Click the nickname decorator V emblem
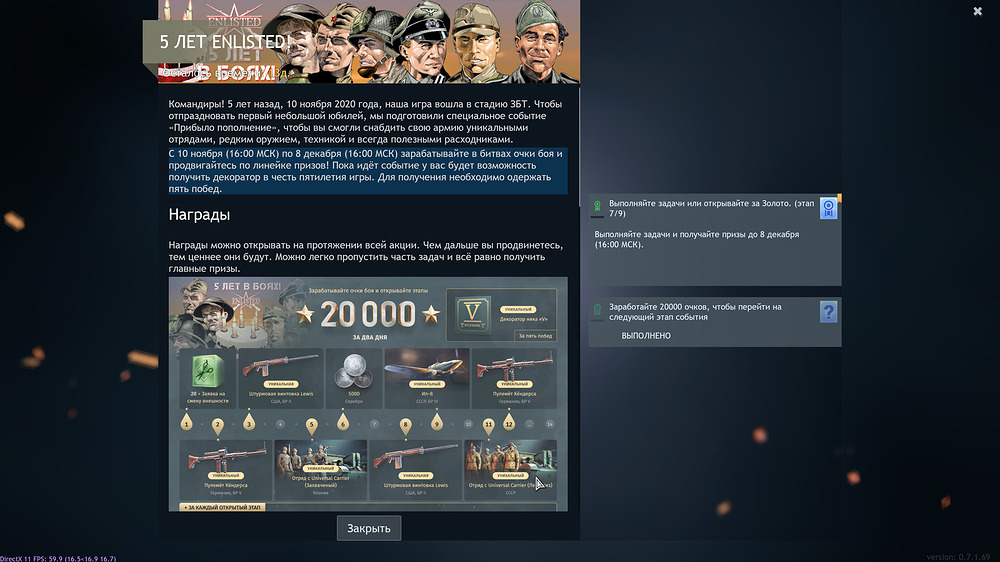Image resolution: width=1000 pixels, height=562 pixels. [x=473, y=313]
